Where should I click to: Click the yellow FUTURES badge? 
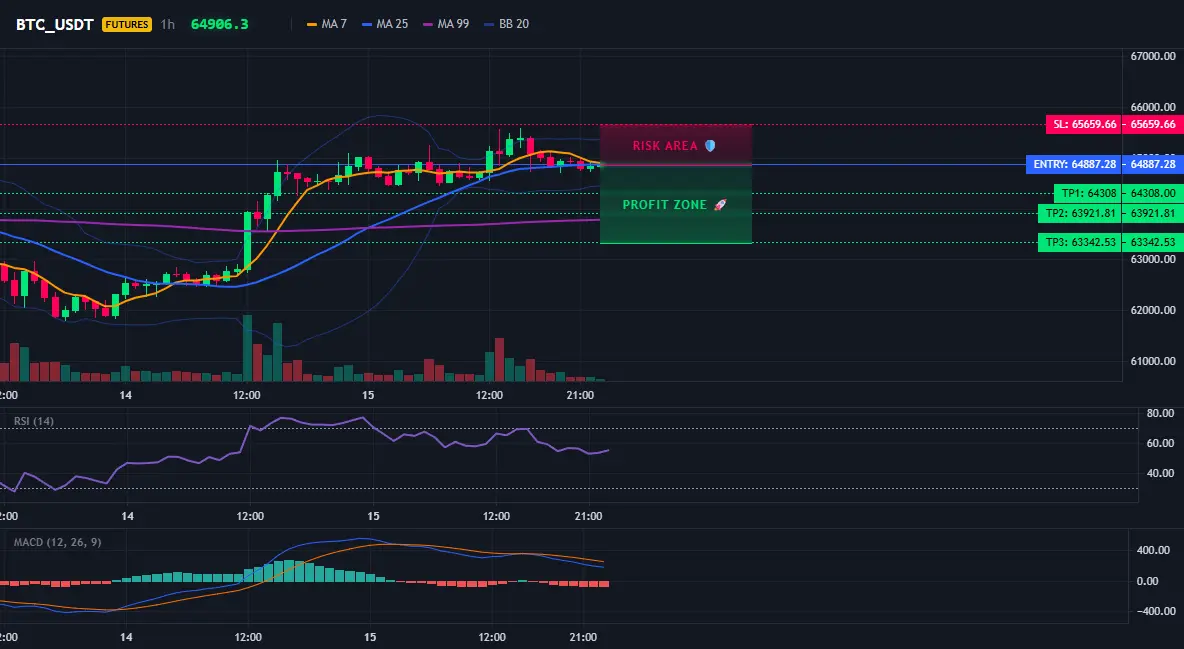click(127, 24)
